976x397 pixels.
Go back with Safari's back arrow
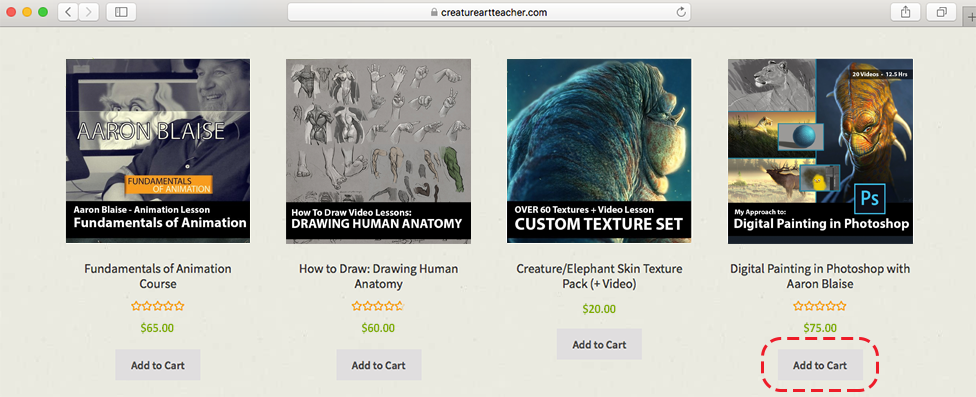click(68, 12)
